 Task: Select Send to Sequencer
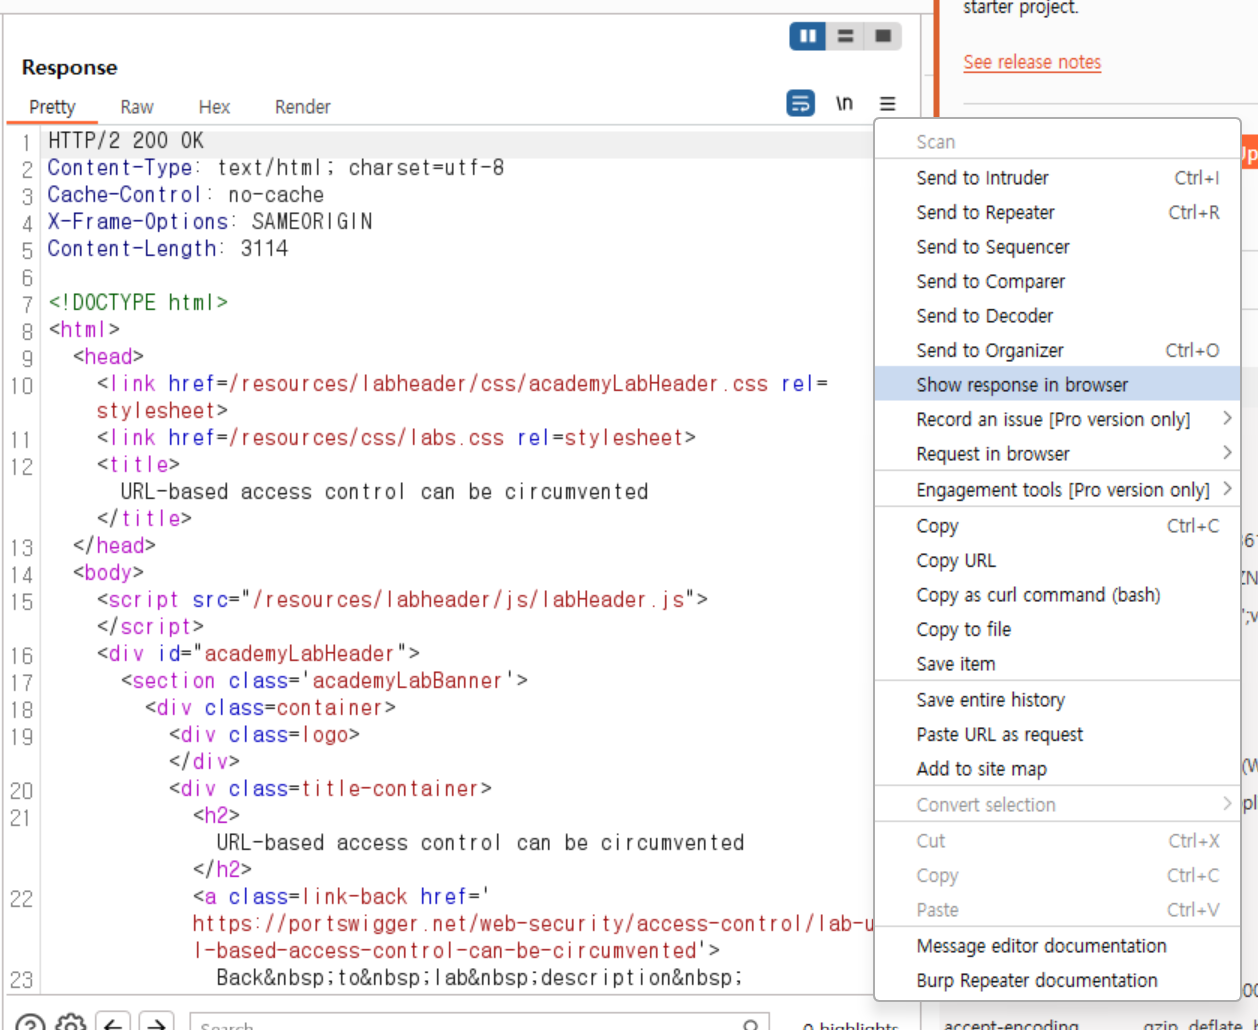[1057, 247]
